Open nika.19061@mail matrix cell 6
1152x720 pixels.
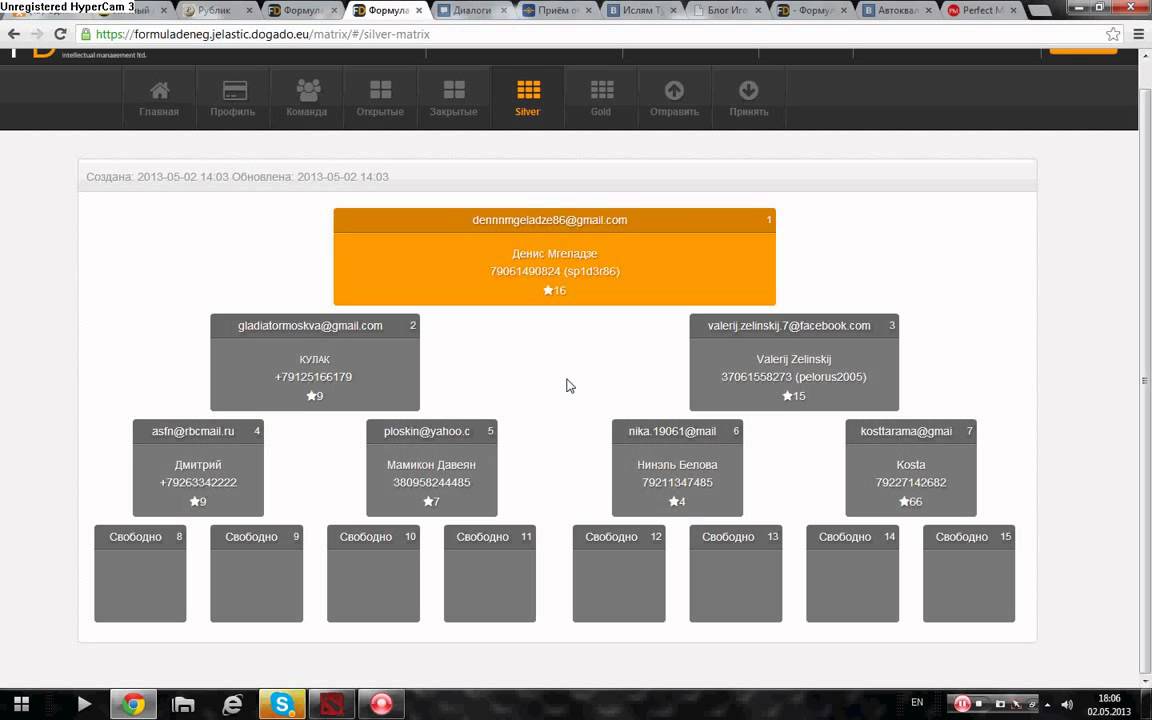coord(677,468)
